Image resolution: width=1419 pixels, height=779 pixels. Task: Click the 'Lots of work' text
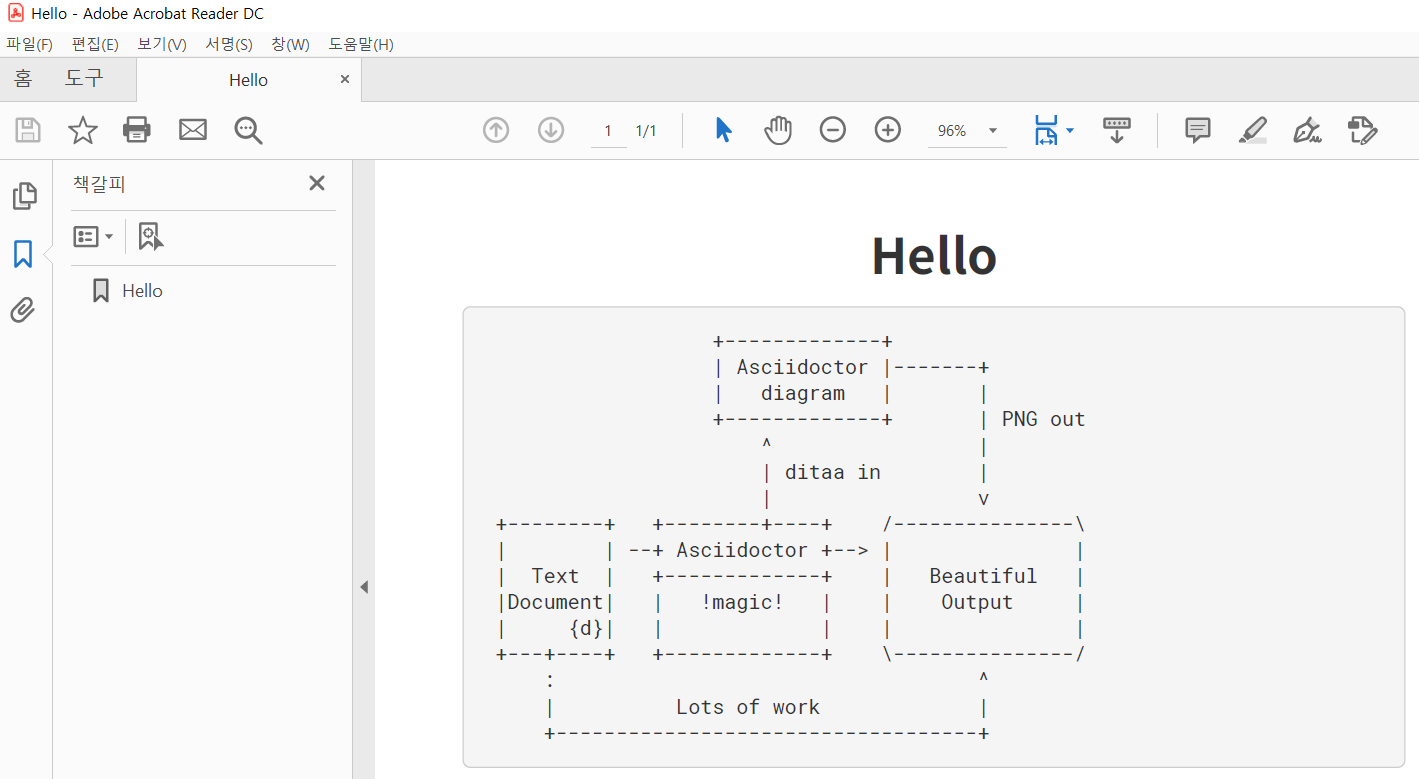point(748,707)
